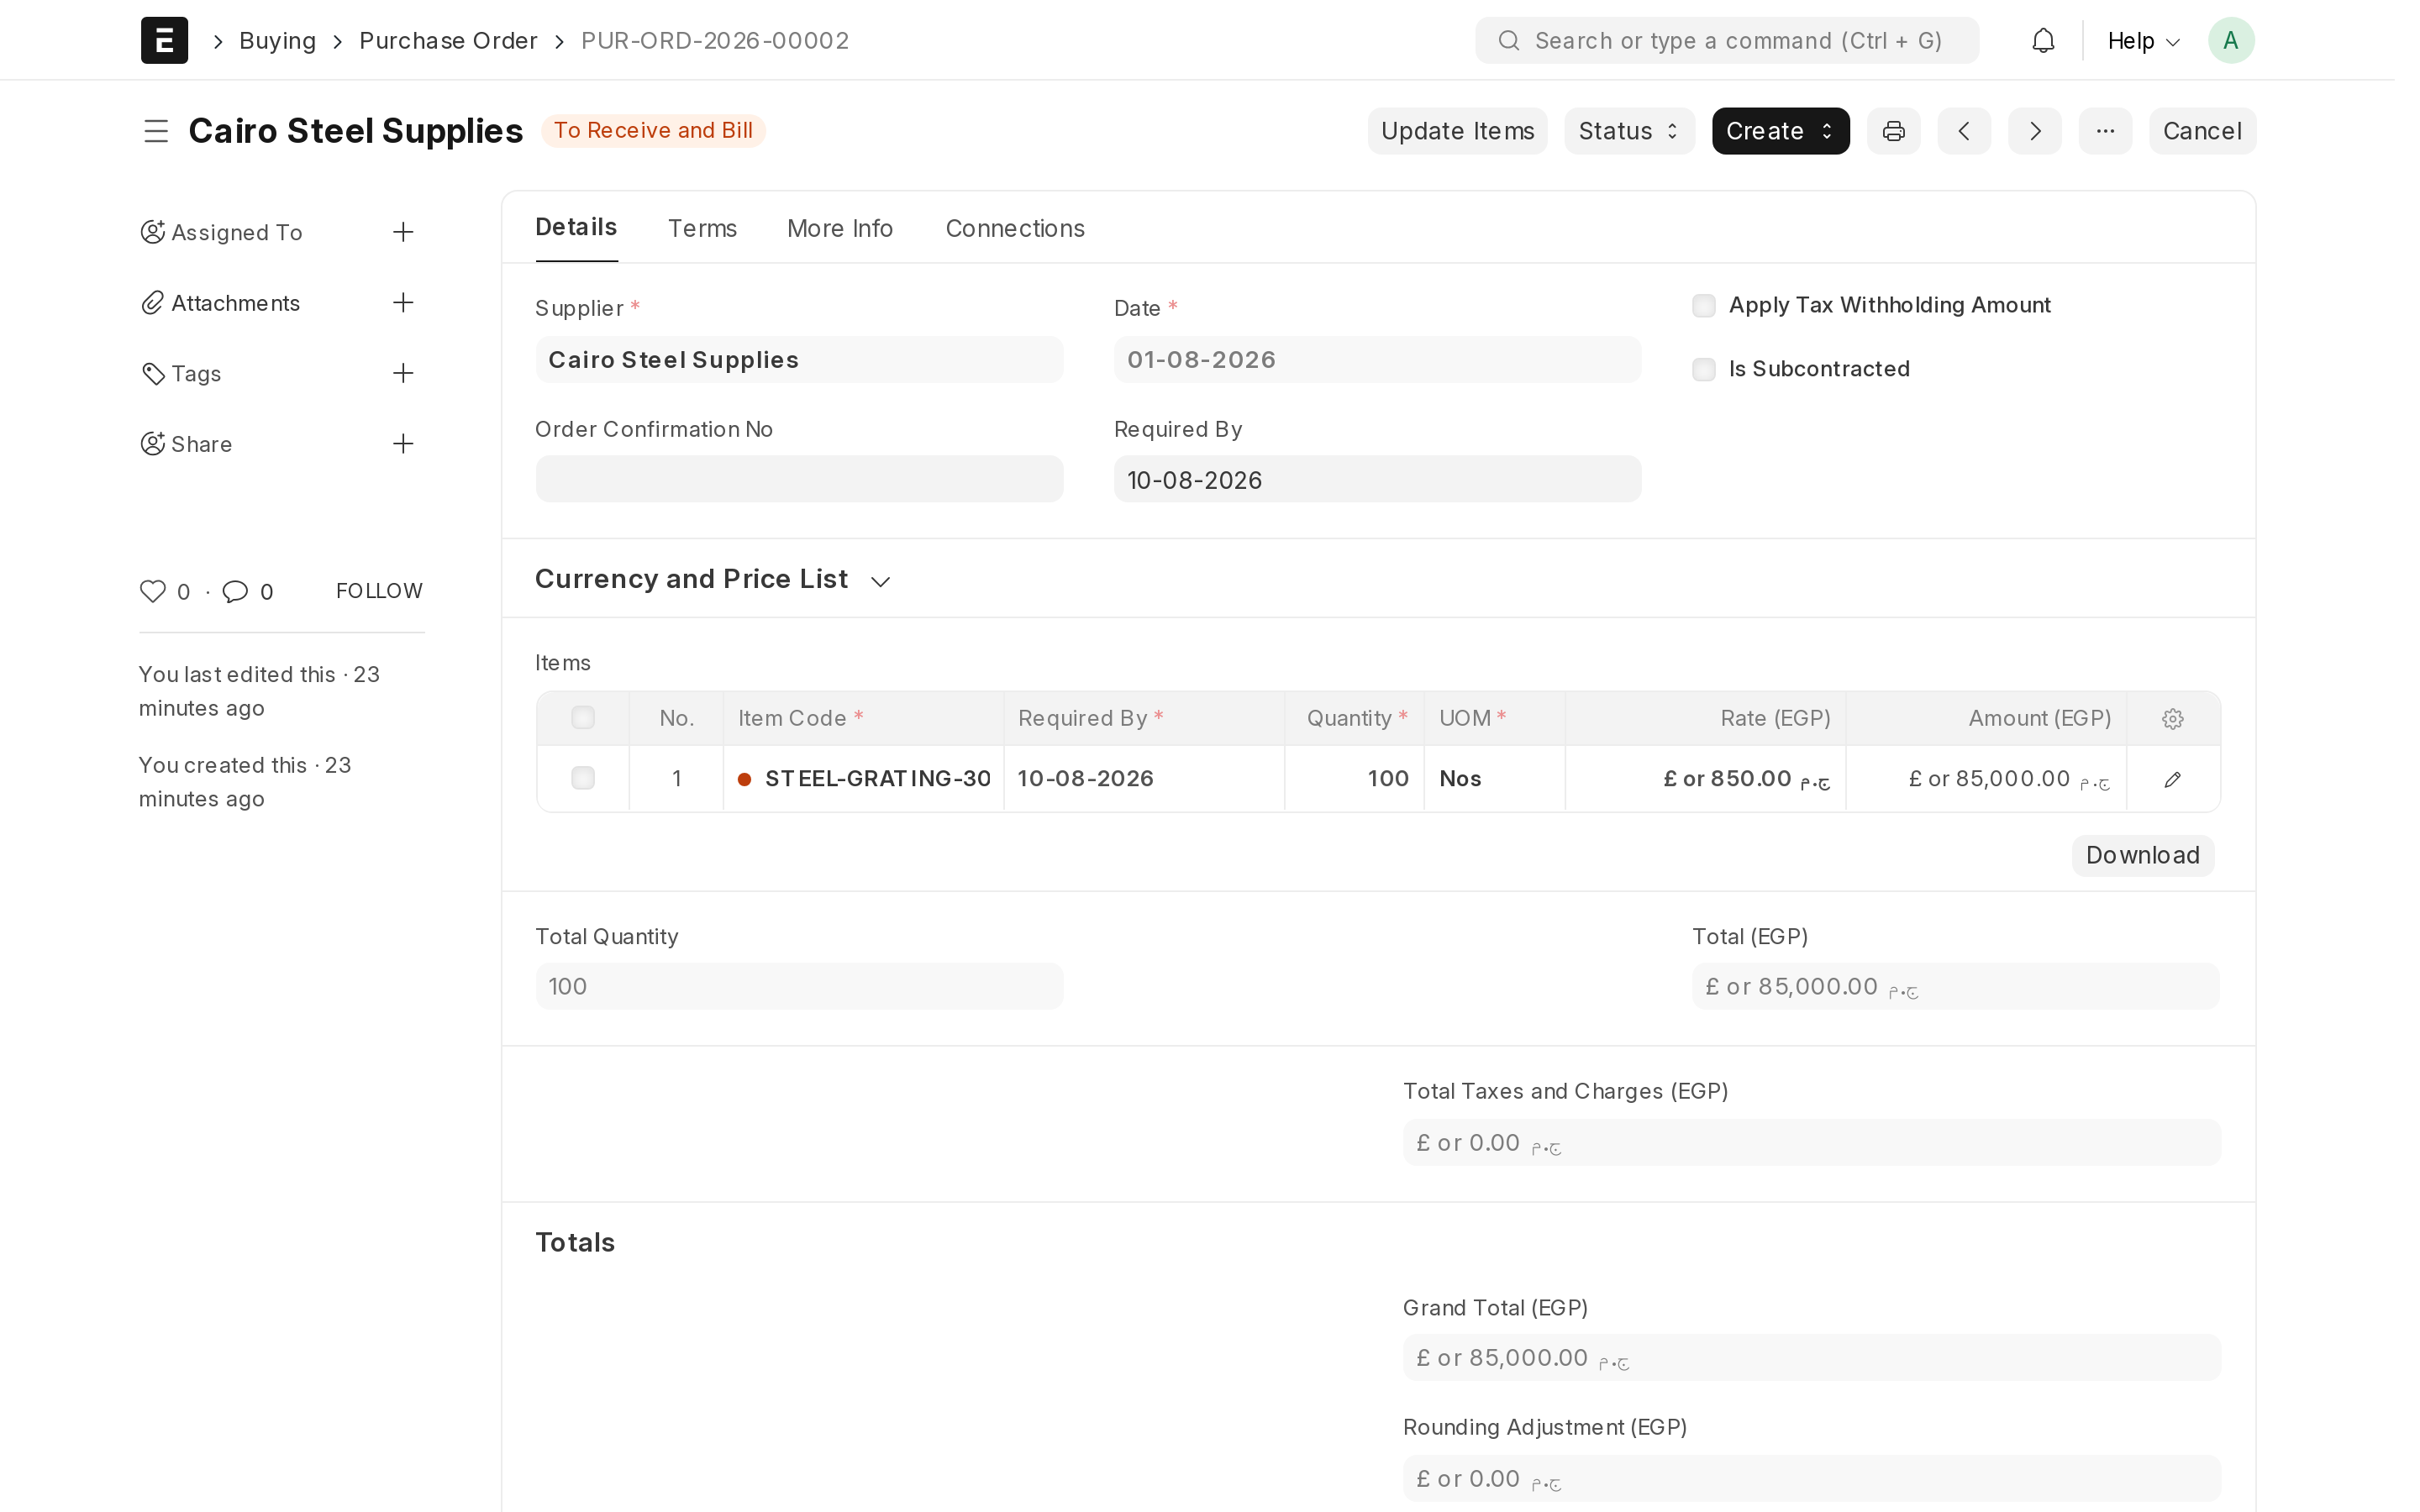Open items table settings gear
Image resolution: width=2420 pixels, height=1512 pixels.
tap(2172, 718)
